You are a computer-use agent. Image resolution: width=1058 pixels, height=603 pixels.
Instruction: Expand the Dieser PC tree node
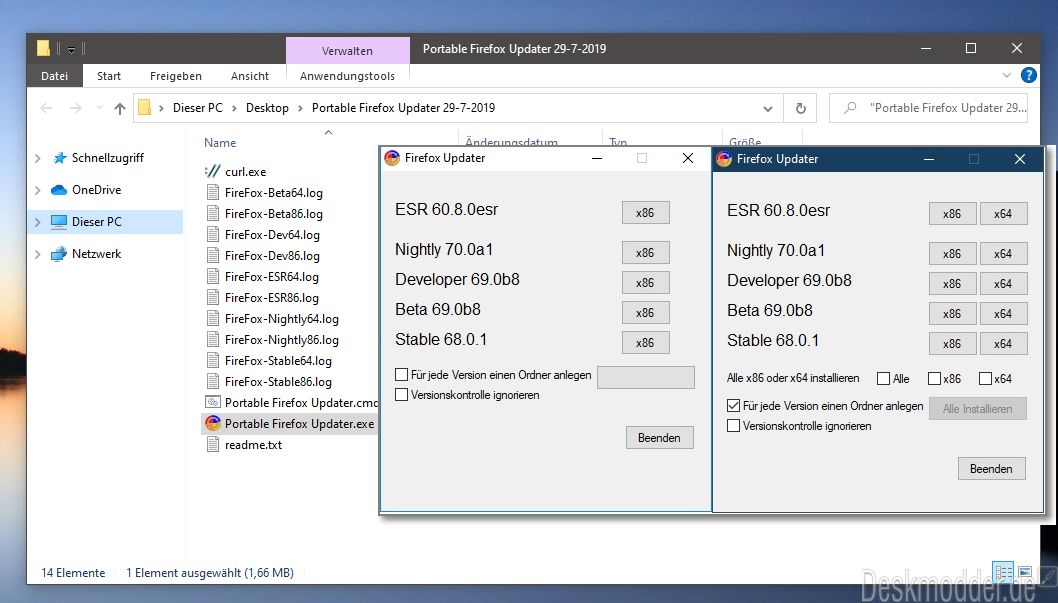coord(38,221)
